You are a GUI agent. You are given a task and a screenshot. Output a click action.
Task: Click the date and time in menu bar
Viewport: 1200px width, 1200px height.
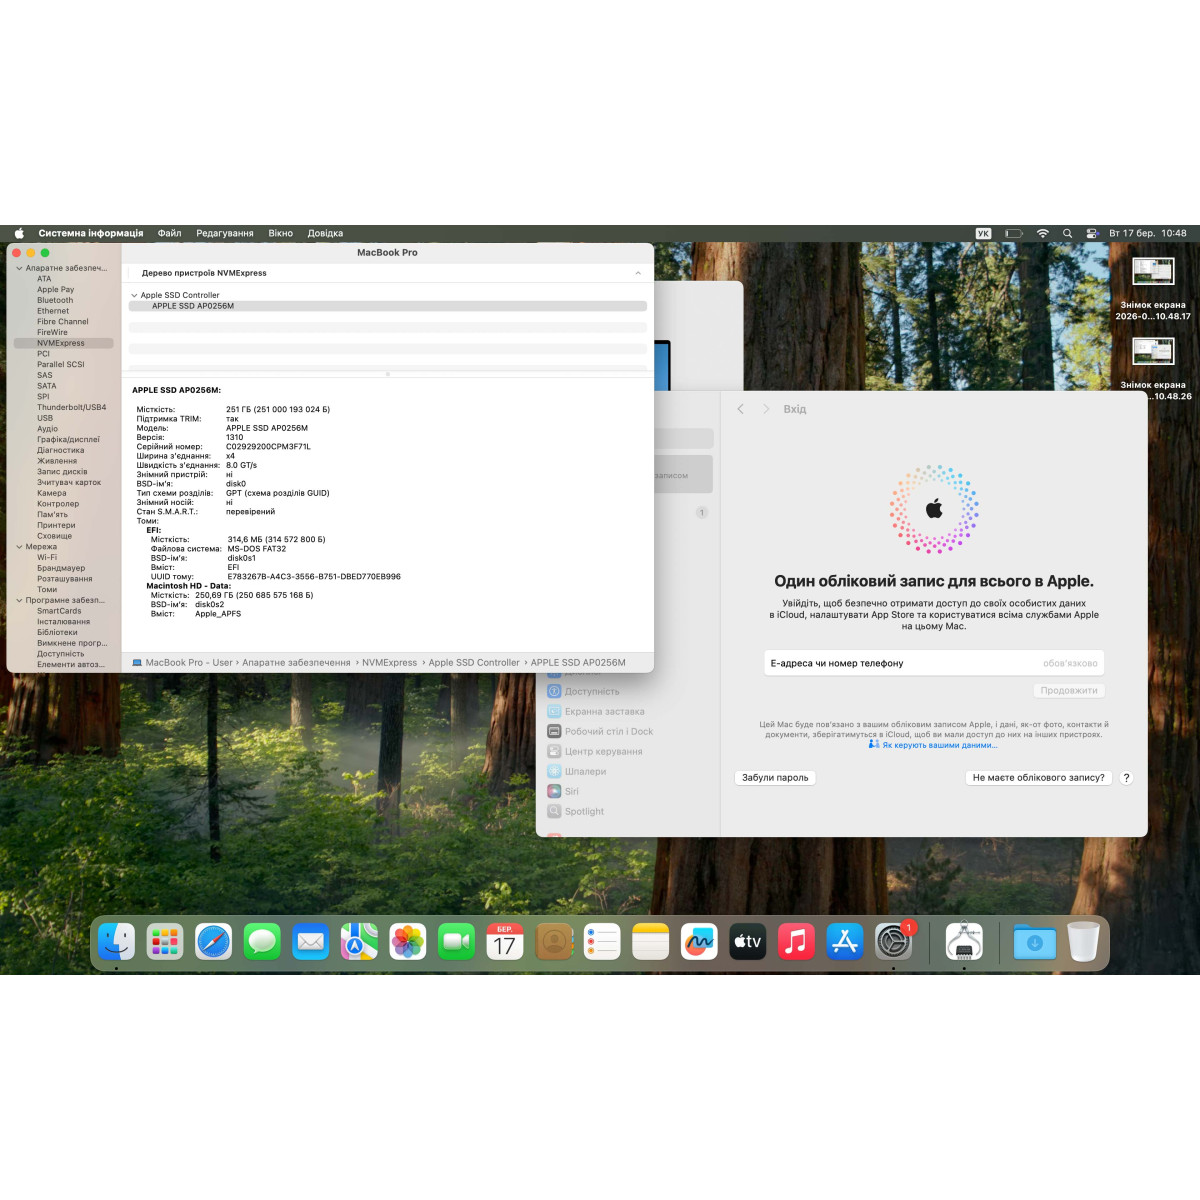1148,233
